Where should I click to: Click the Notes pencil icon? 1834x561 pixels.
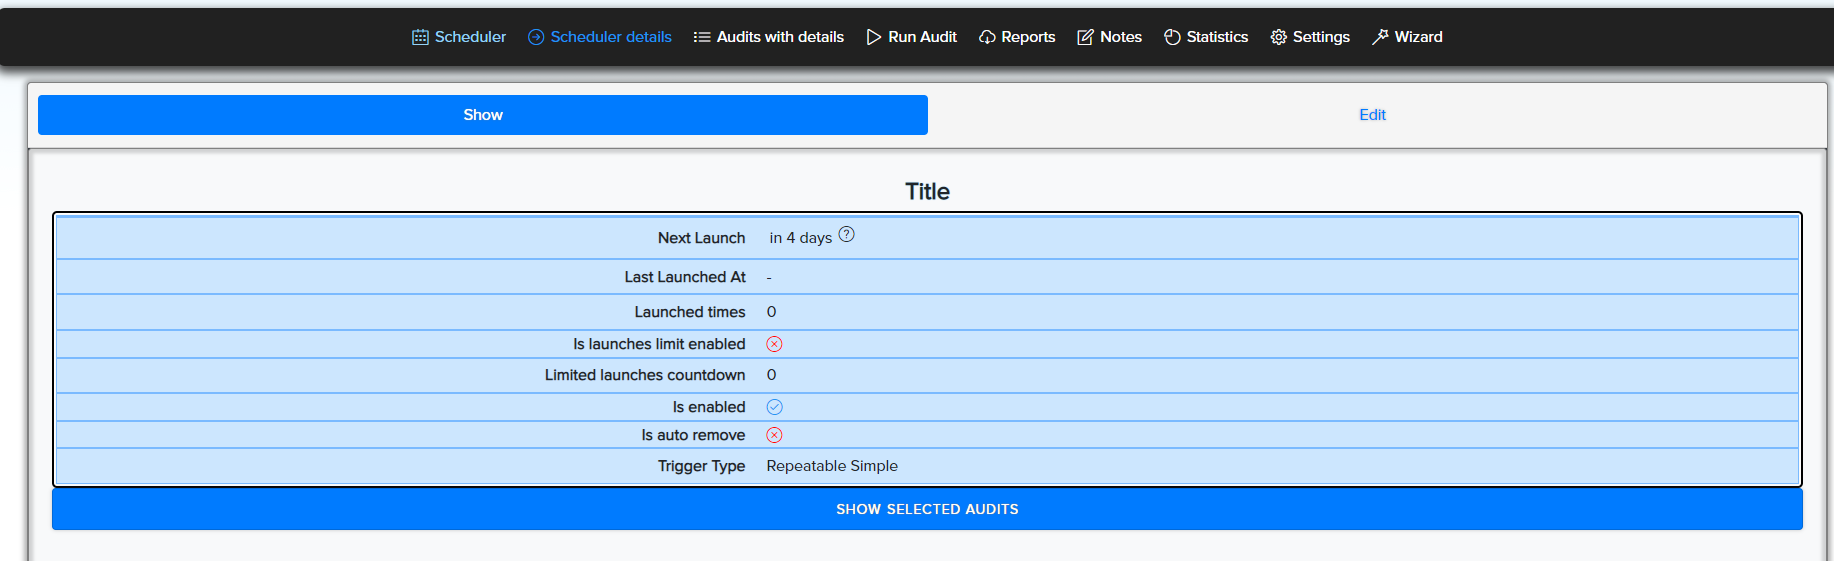pos(1085,37)
